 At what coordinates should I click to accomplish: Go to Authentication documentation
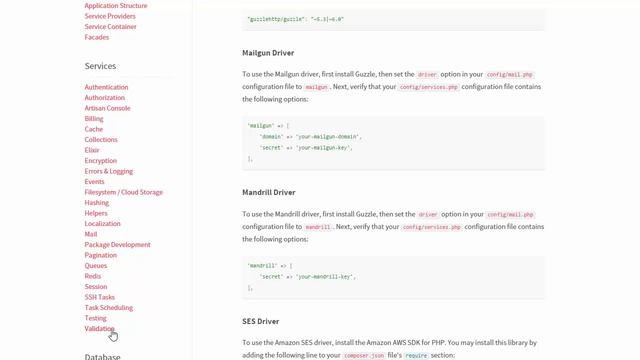pyautogui.click(x=106, y=87)
